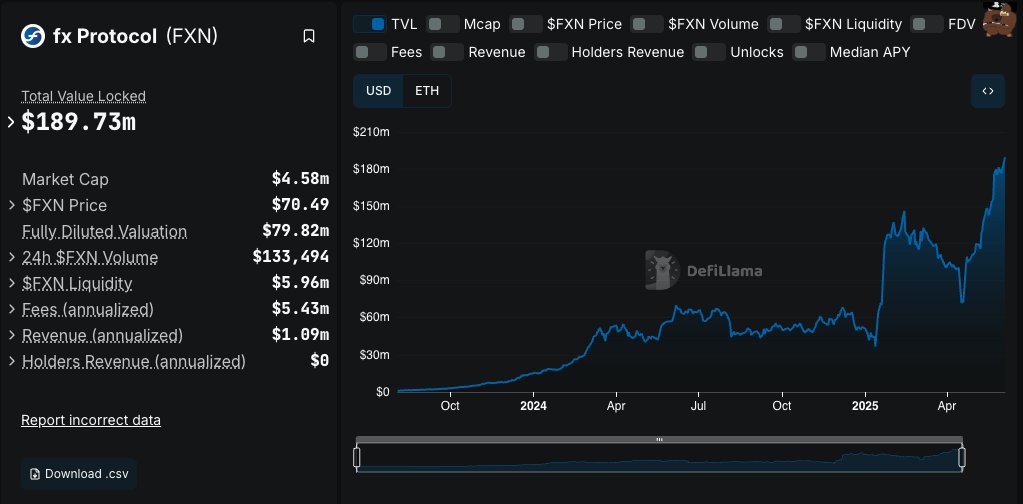Screen dimensions: 1023x504
Task: Enable the Mcap chart series
Action: (443, 25)
